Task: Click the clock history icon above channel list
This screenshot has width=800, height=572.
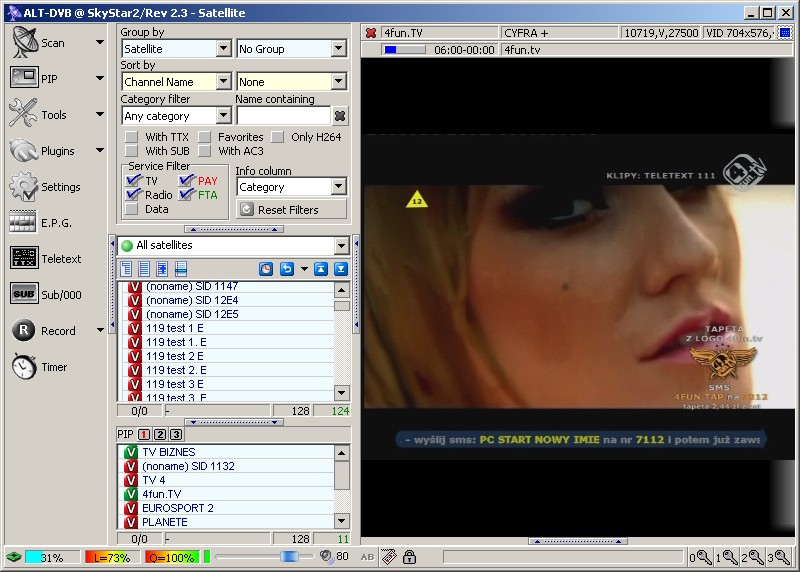Action: (266, 269)
